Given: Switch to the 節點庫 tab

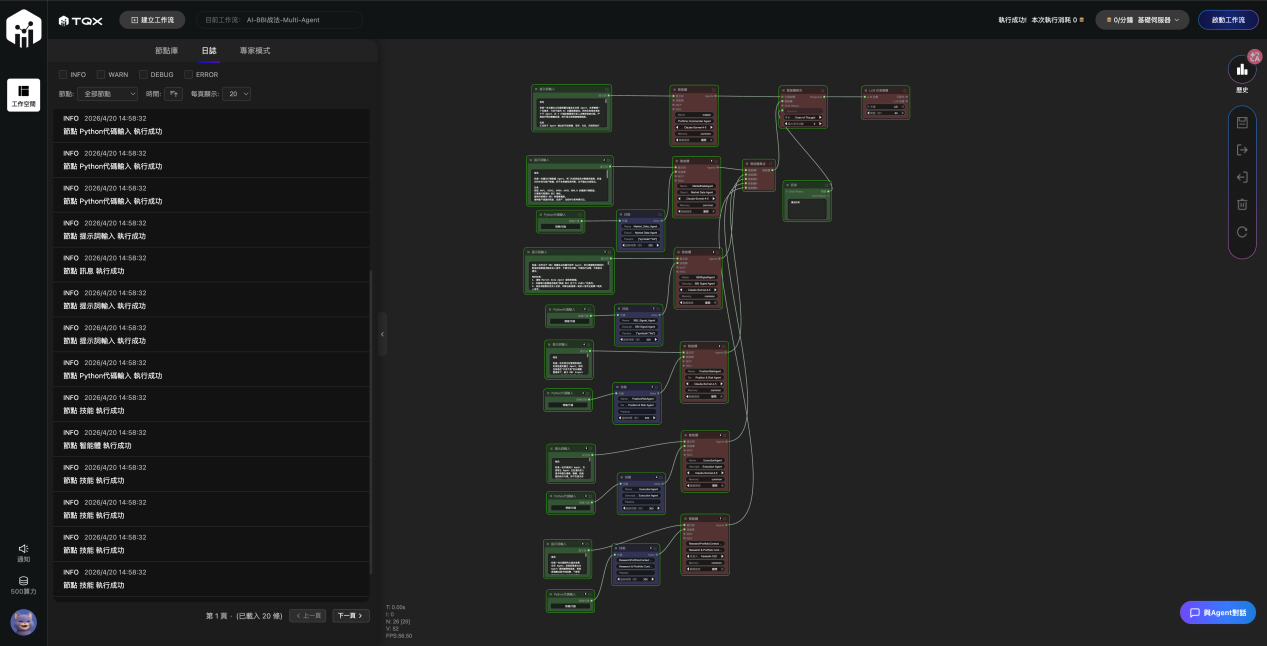Looking at the screenshot, I should point(167,51).
